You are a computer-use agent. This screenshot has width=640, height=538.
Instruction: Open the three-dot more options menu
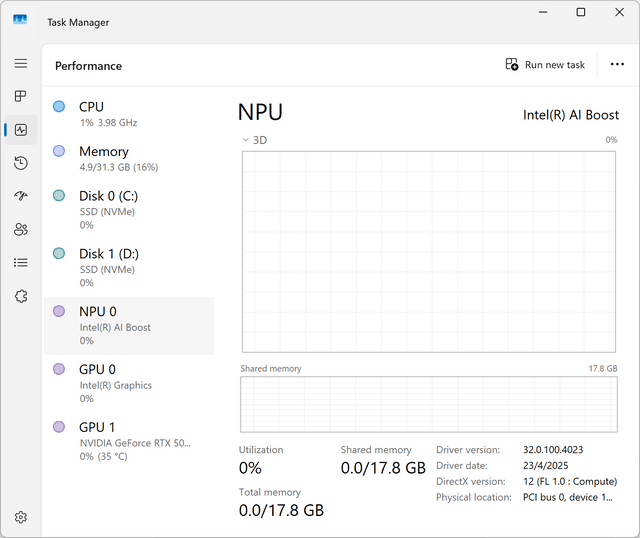click(617, 64)
